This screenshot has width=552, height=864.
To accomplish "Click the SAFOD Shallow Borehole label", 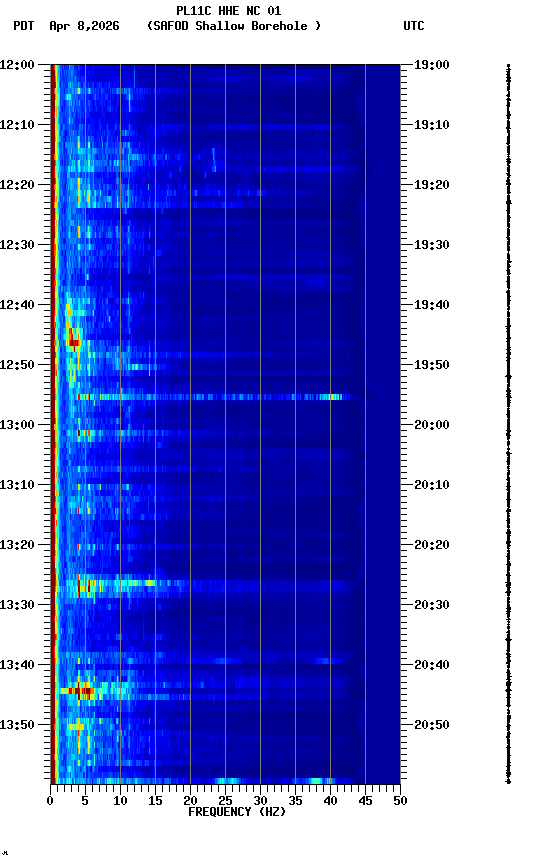I will [234, 26].
